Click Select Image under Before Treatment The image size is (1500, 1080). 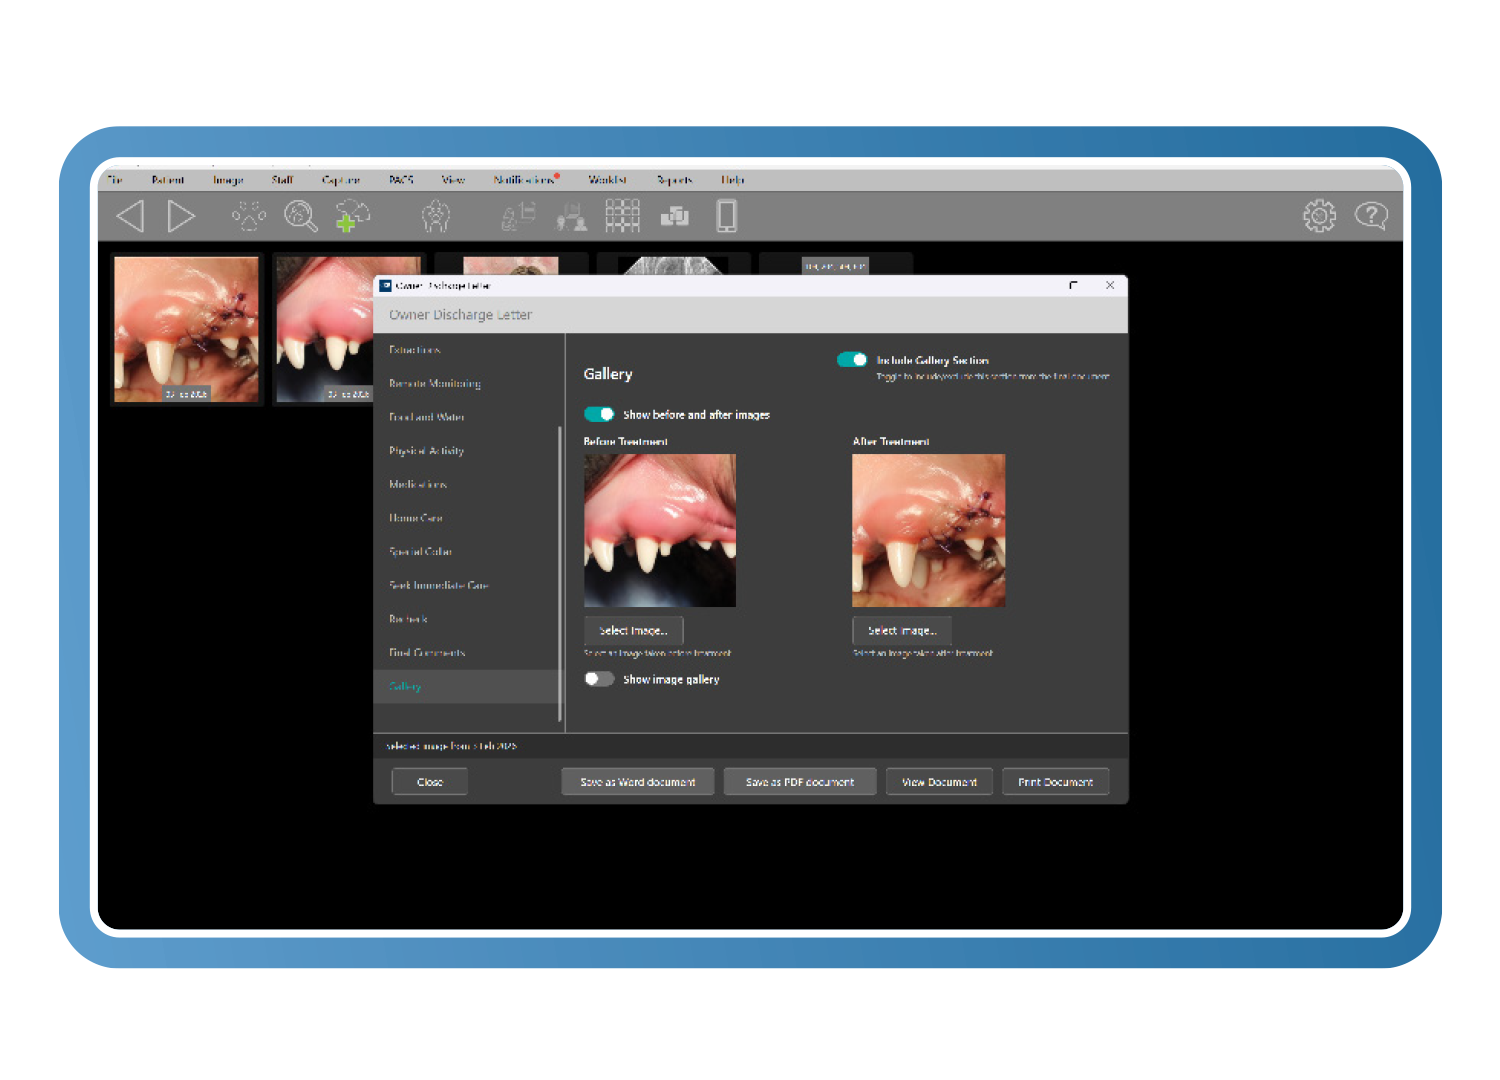[x=633, y=631]
